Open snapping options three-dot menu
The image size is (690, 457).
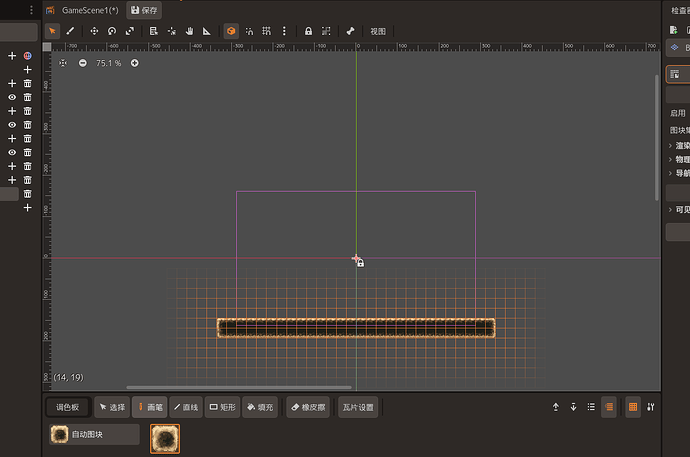click(284, 31)
